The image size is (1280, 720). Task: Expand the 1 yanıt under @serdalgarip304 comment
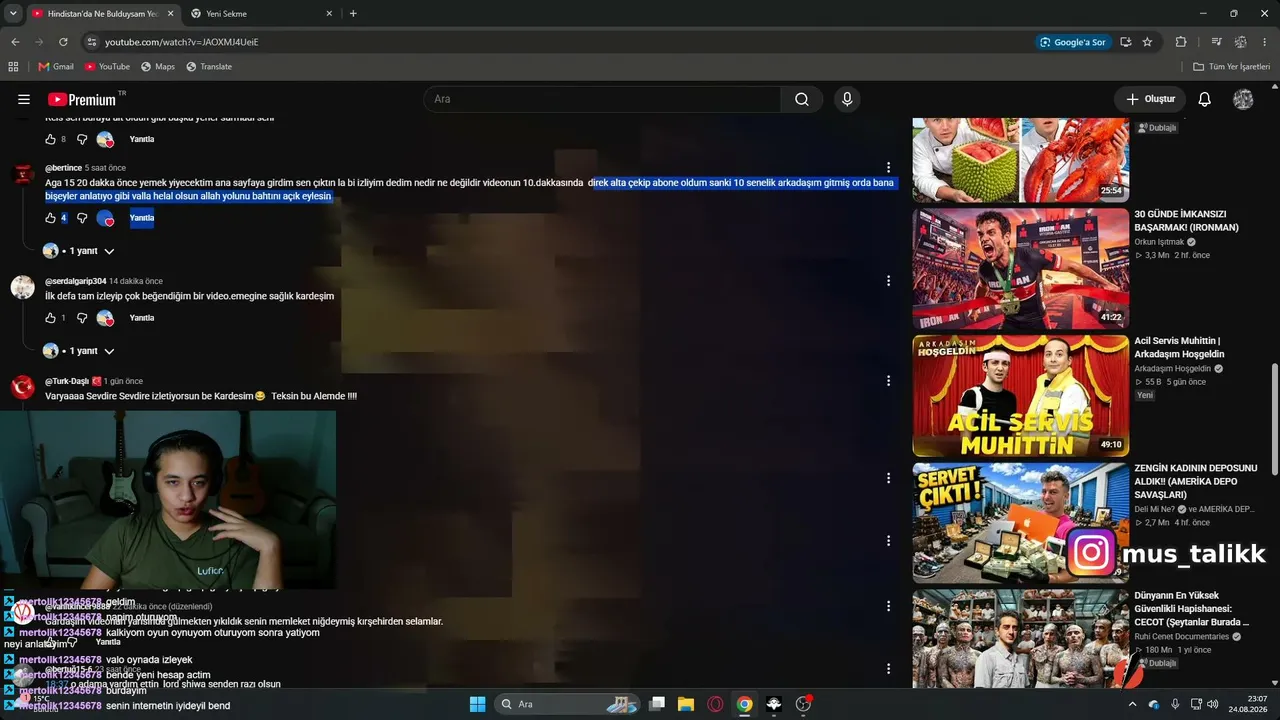pyautogui.click(x=79, y=351)
